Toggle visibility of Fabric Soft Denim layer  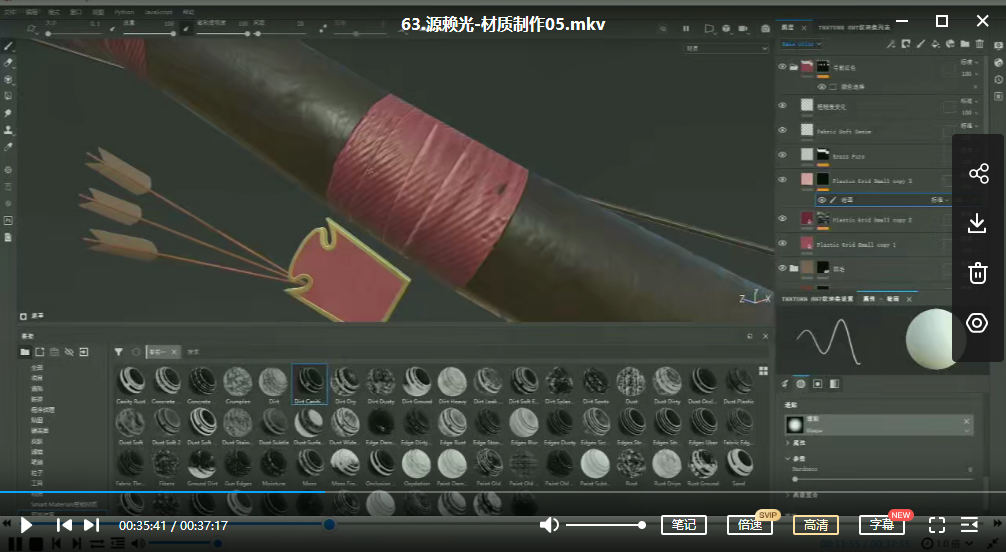pos(783,131)
